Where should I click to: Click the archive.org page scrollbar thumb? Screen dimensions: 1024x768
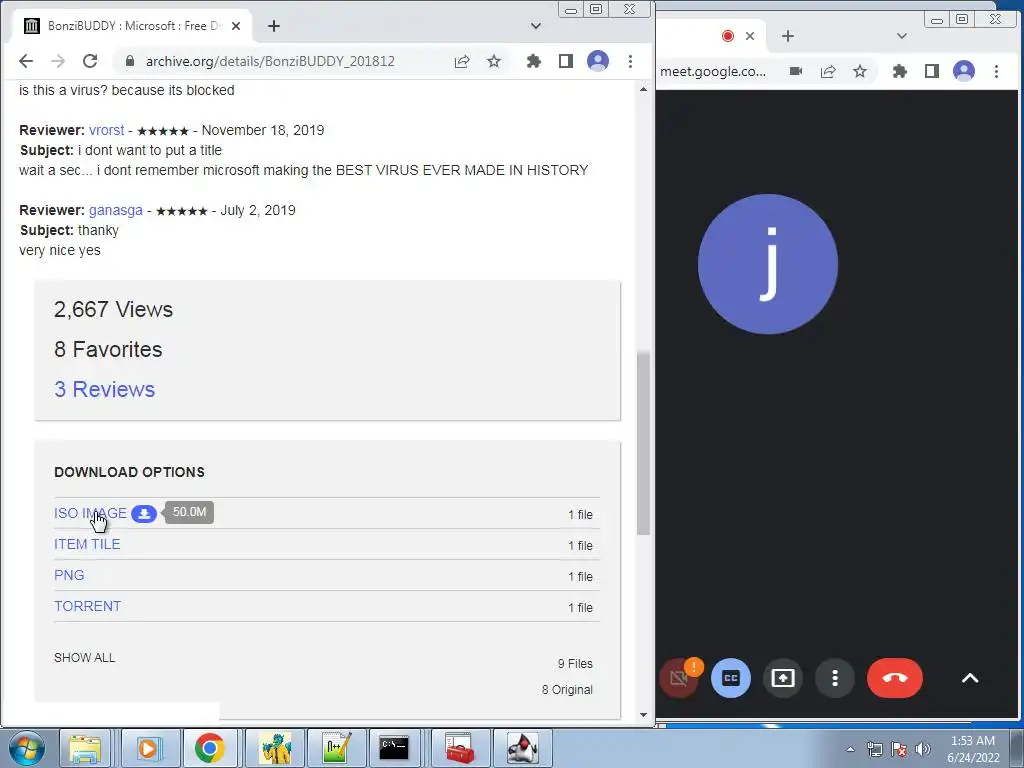643,443
